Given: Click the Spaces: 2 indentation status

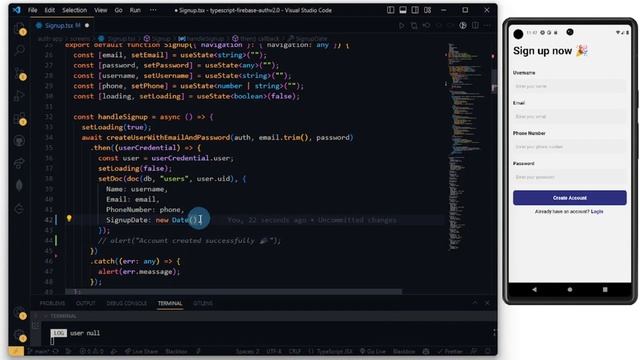Looking at the screenshot, I should pos(247,351).
